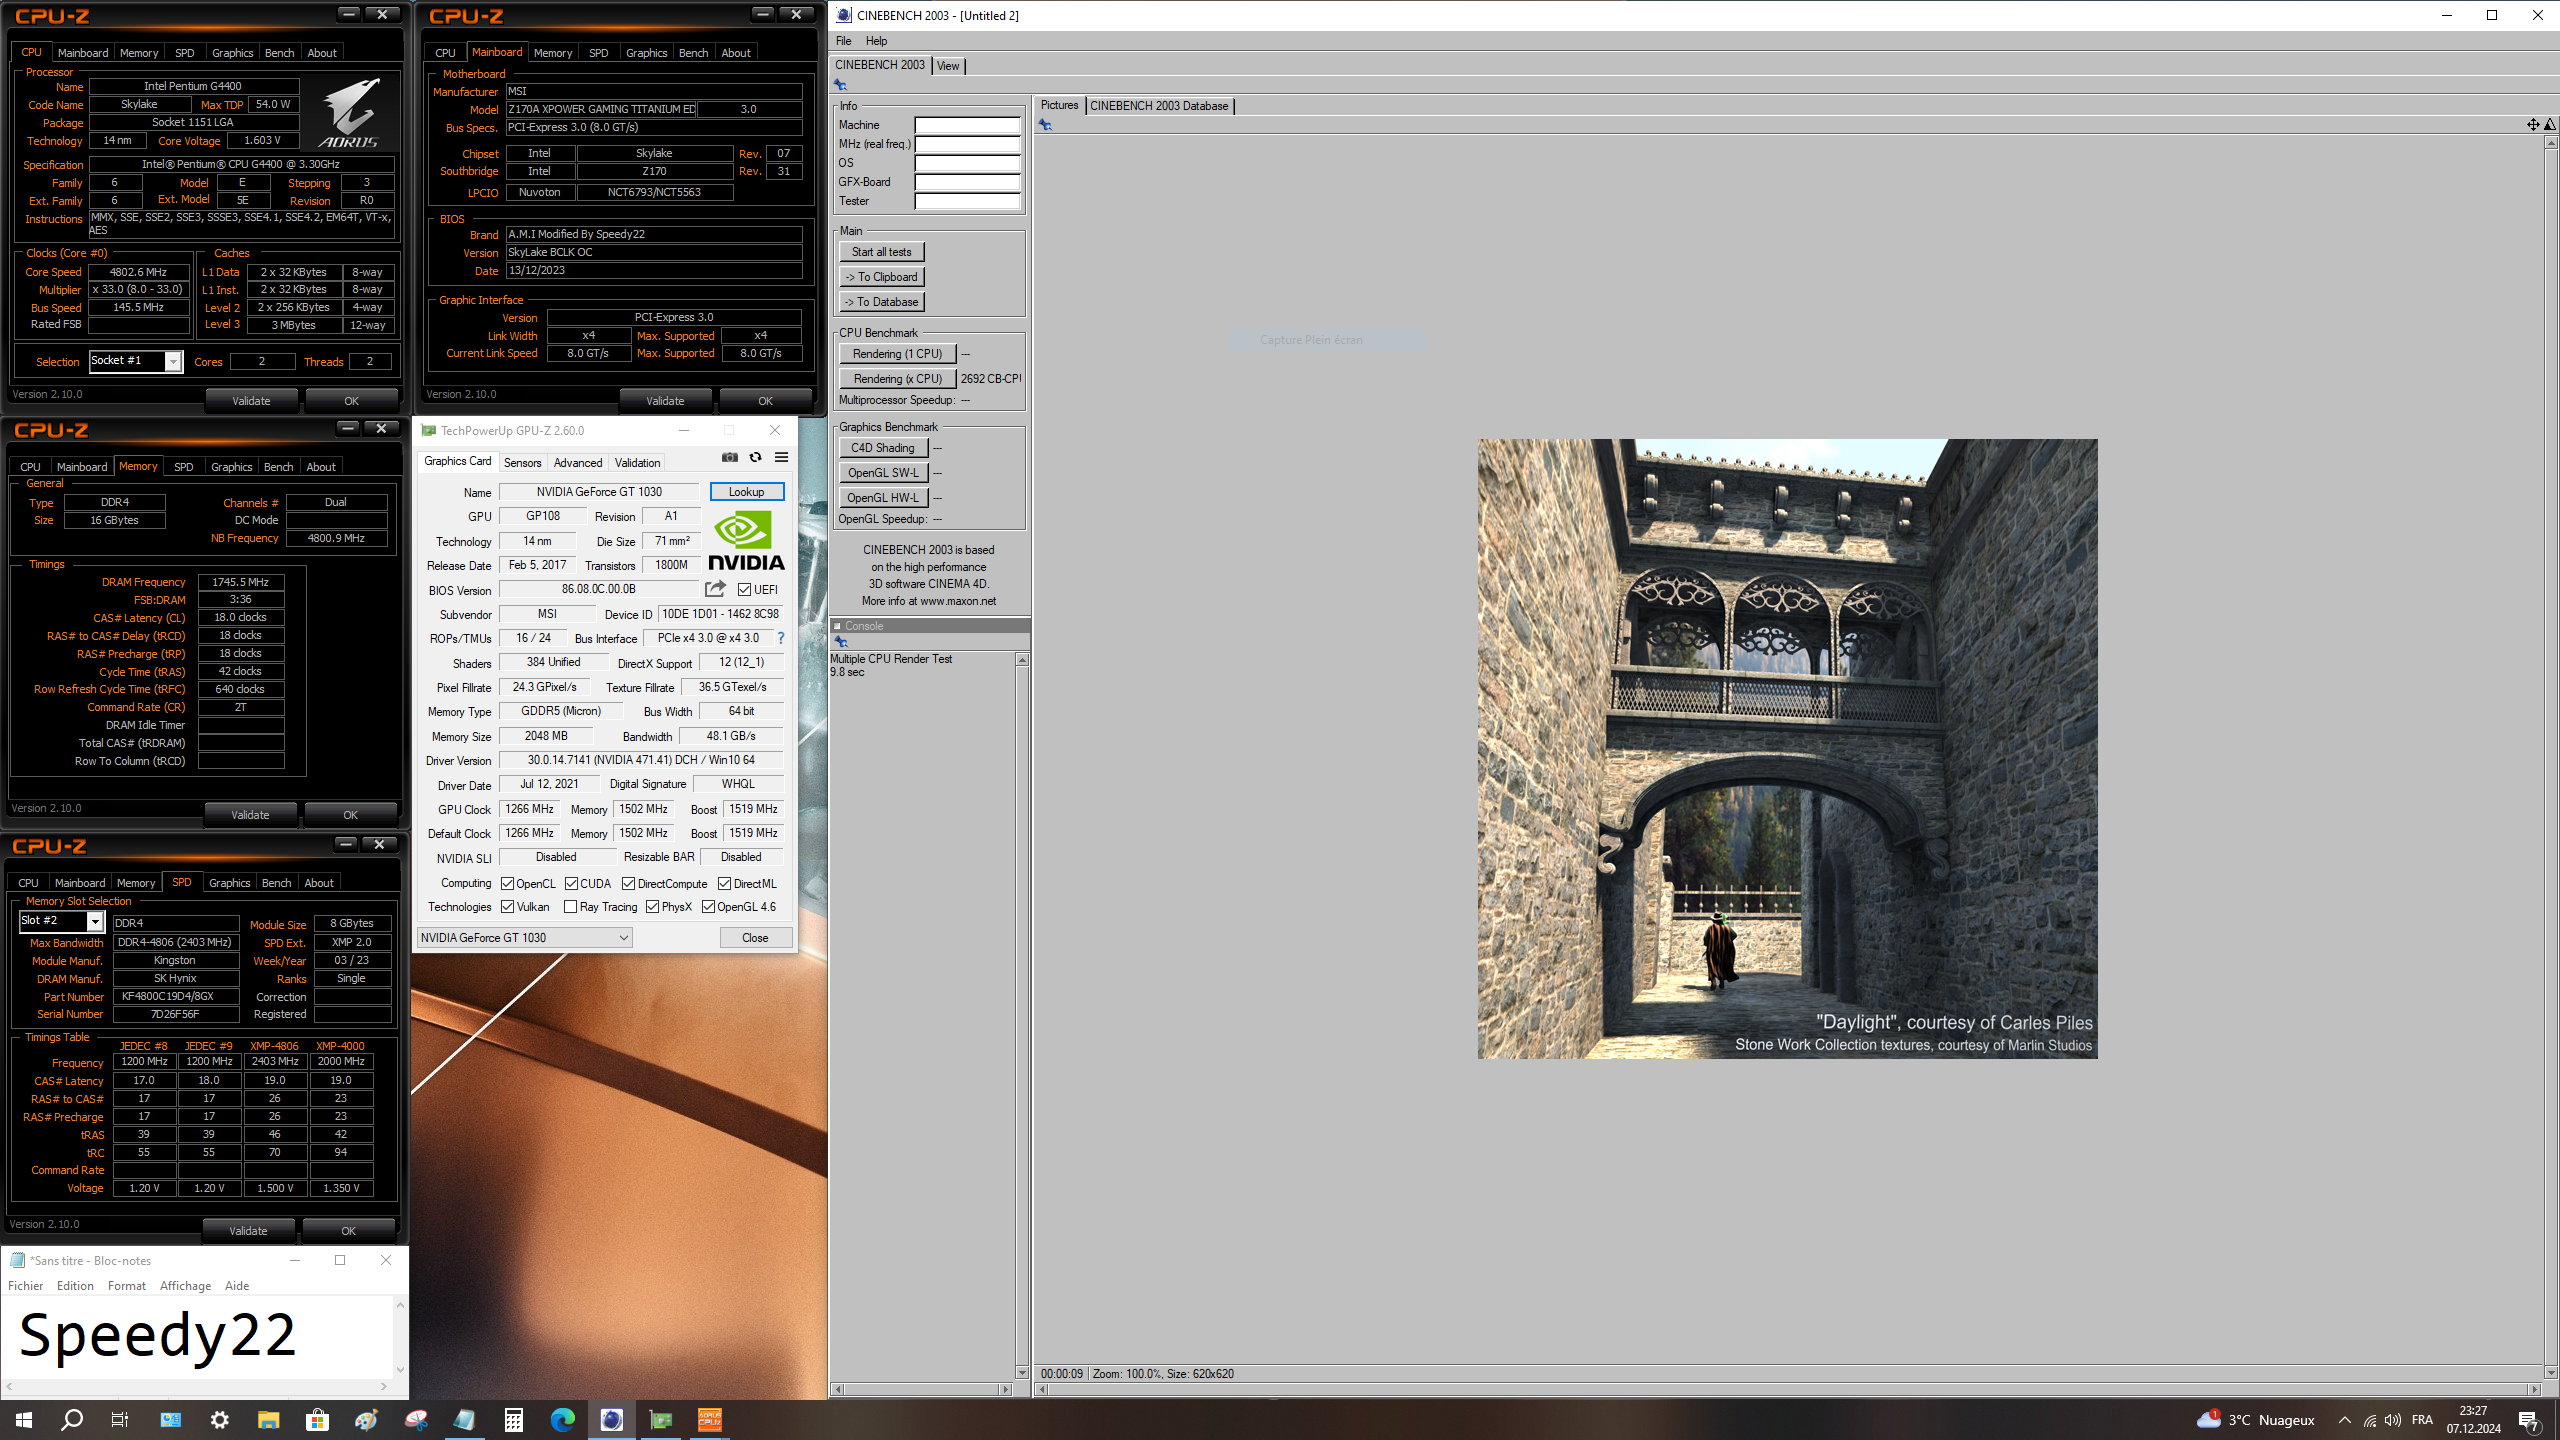Click the GPU-Z refresh icon
Screen dimensions: 2560x1440
(x=756, y=457)
